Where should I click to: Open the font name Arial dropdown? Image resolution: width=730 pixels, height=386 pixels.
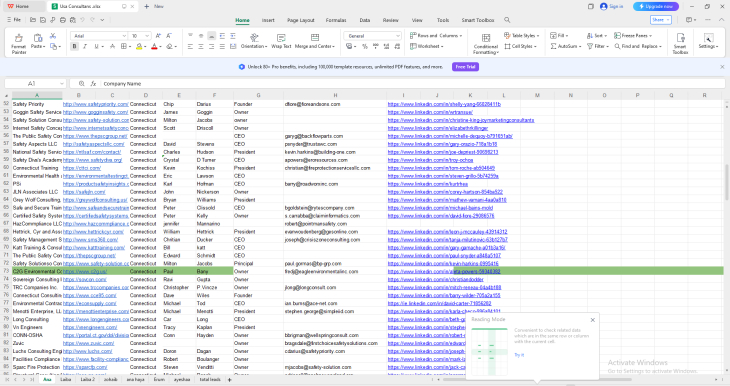pyautogui.click(x=124, y=36)
